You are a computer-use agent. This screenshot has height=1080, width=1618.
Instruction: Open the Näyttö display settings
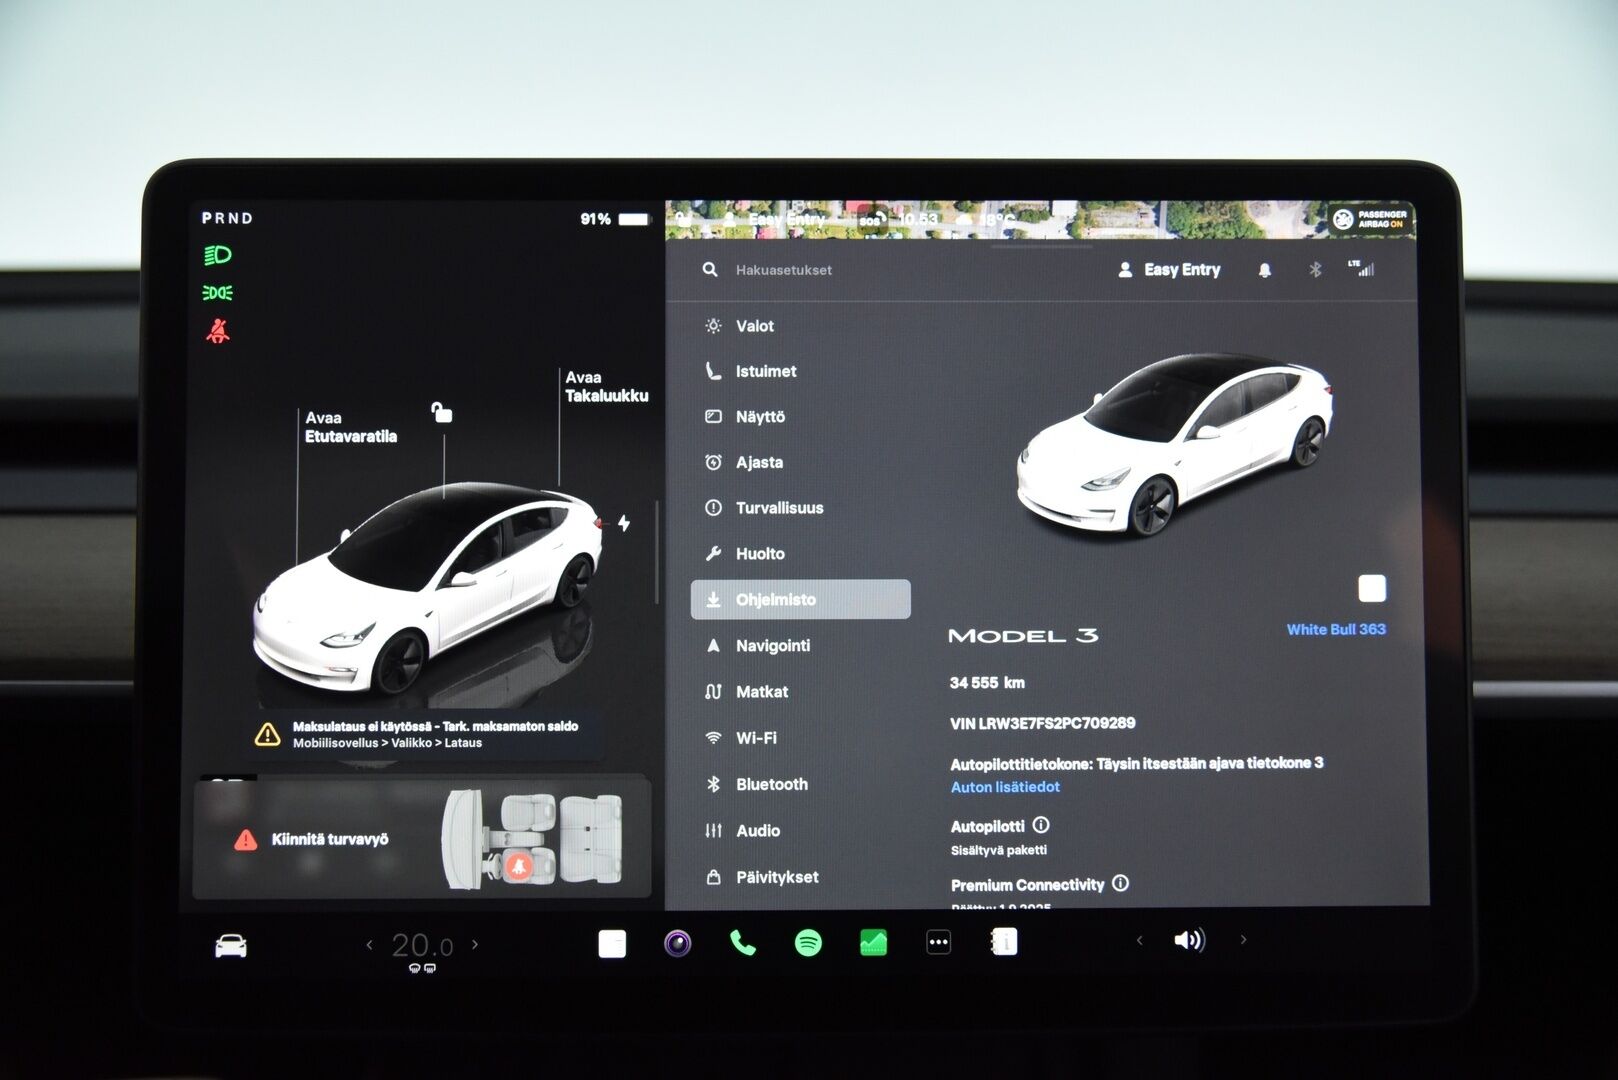point(745,417)
